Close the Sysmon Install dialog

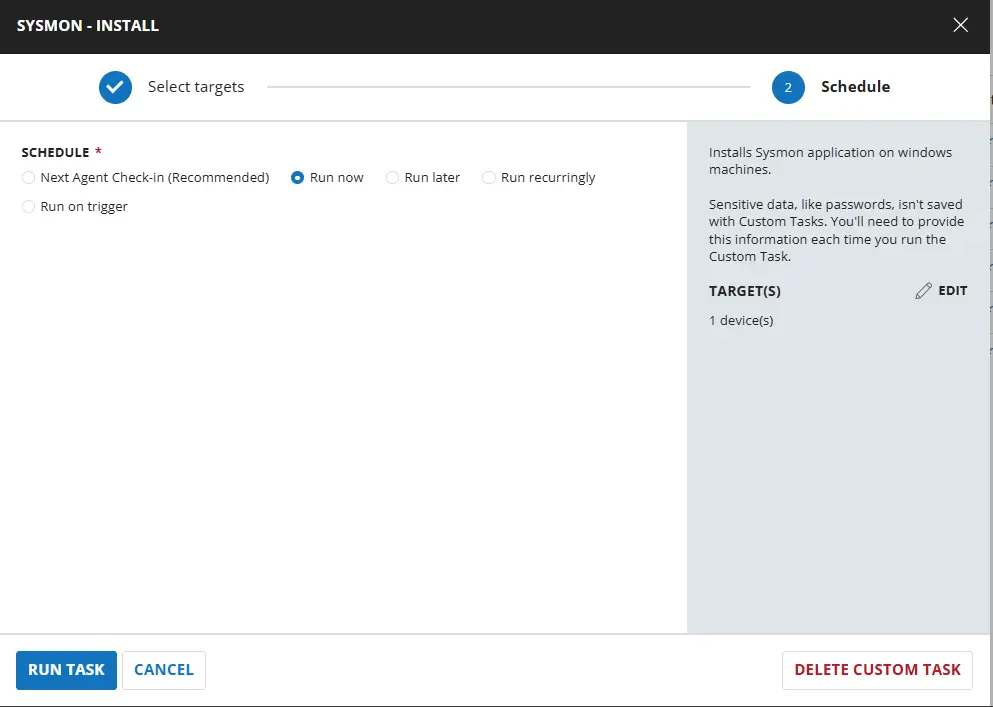pyautogui.click(x=960, y=26)
